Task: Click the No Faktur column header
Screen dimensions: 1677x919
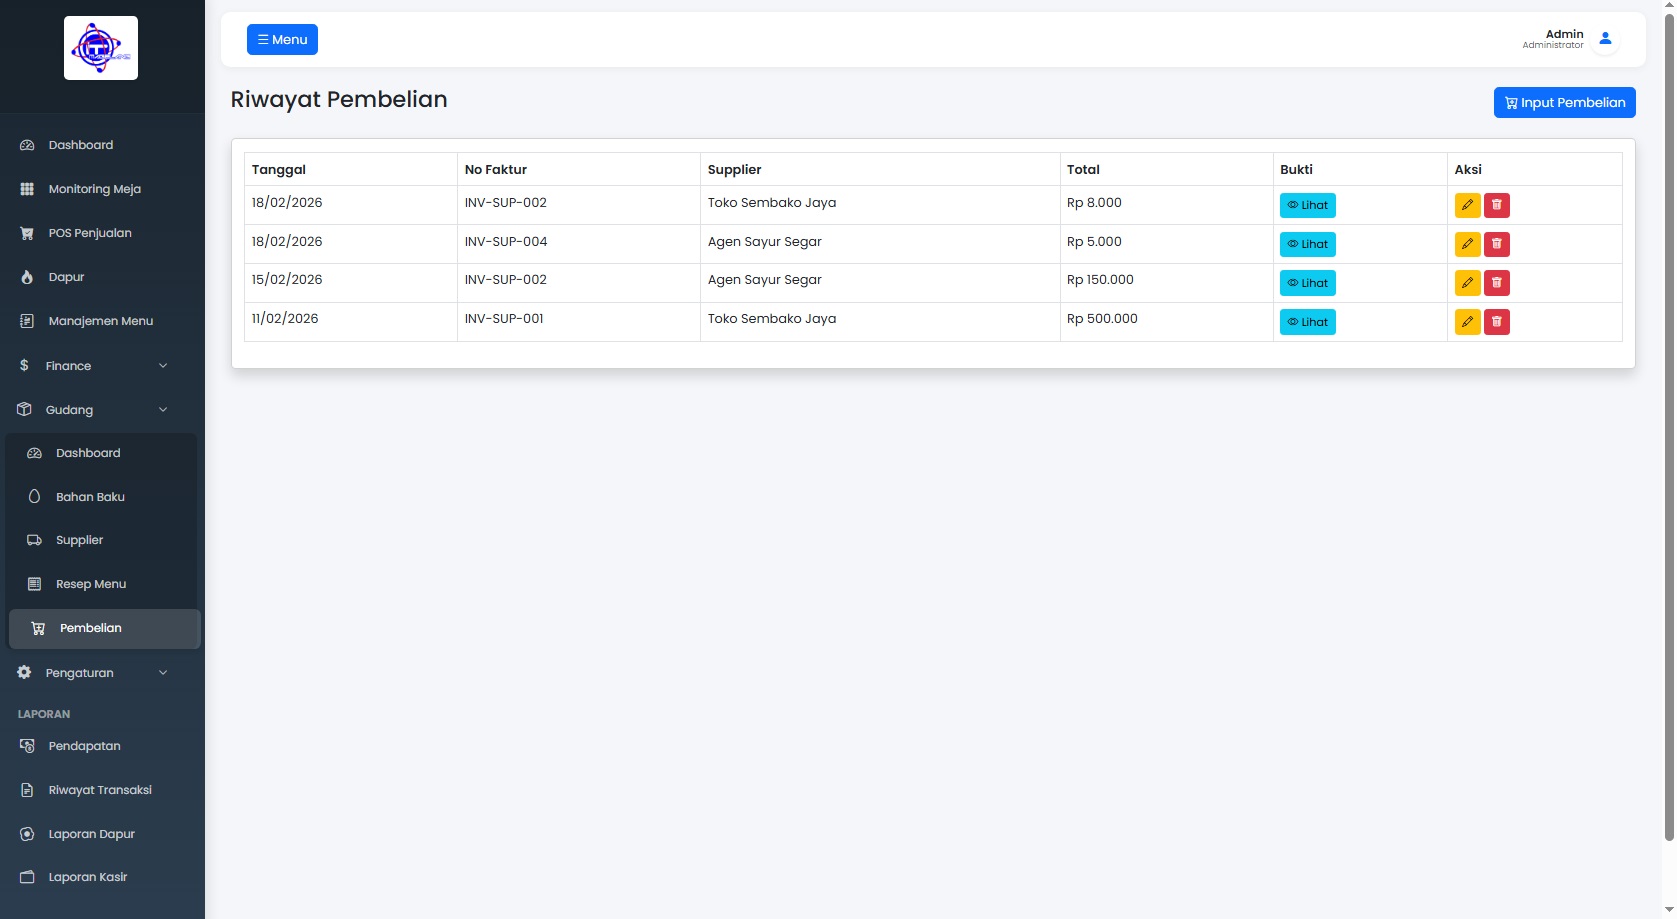Action: [x=578, y=169]
